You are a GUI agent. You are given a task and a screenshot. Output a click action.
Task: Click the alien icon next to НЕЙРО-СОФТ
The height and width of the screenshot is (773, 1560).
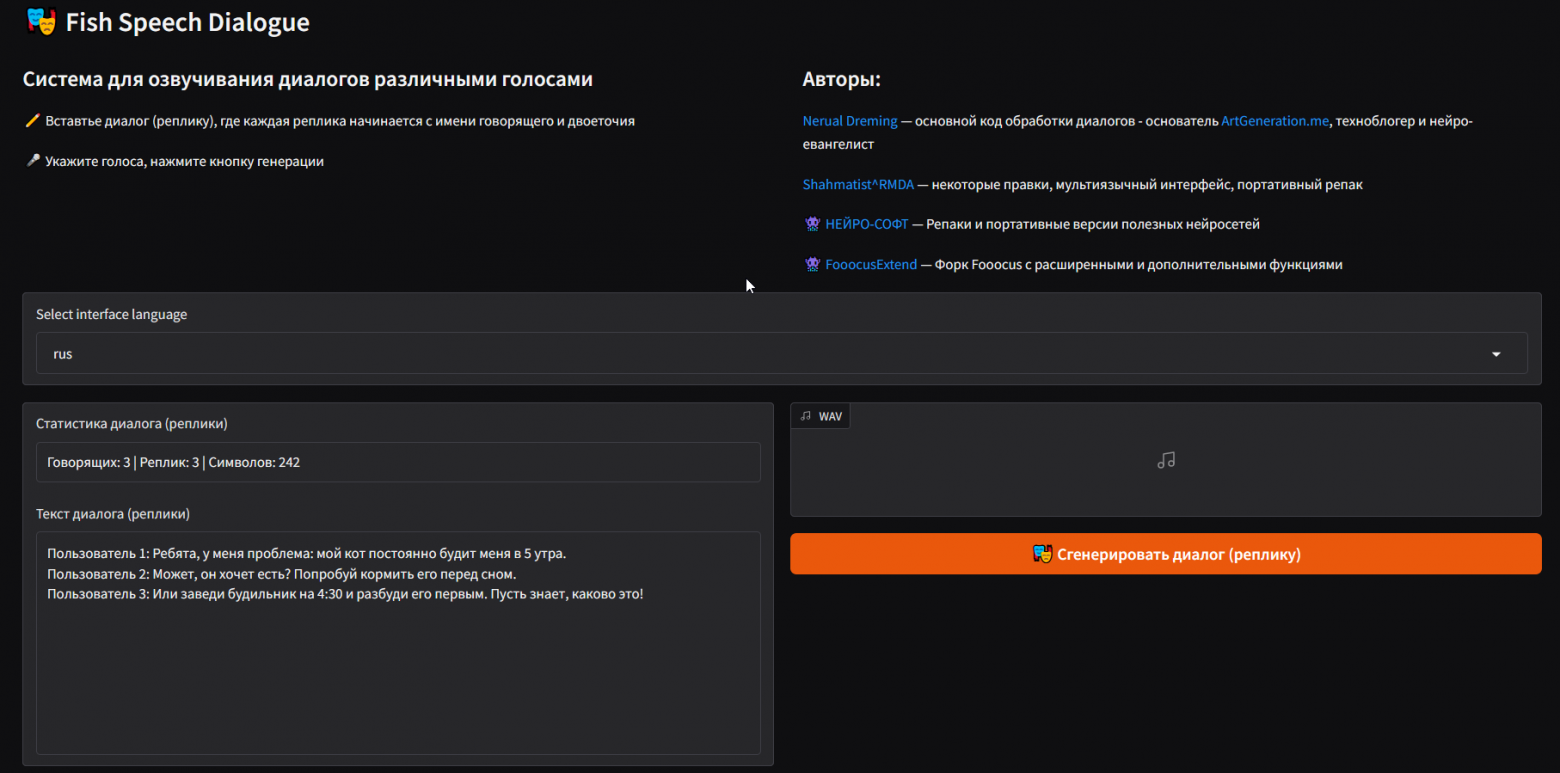point(812,225)
